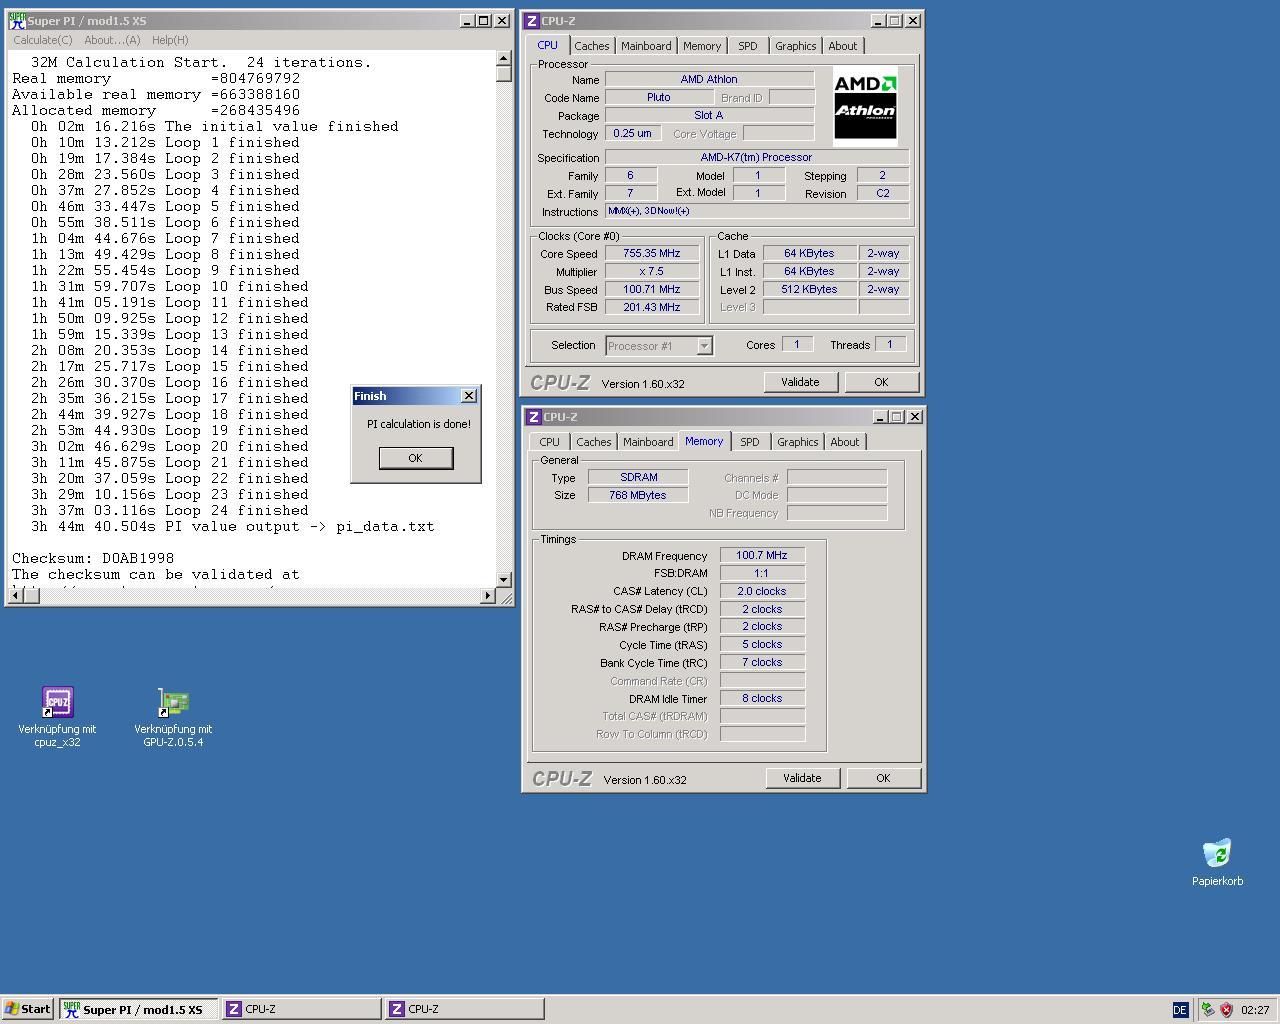This screenshot has height=1024, width=1280.
Task: Click green network tray icon
Action: coord(1208,1010)
